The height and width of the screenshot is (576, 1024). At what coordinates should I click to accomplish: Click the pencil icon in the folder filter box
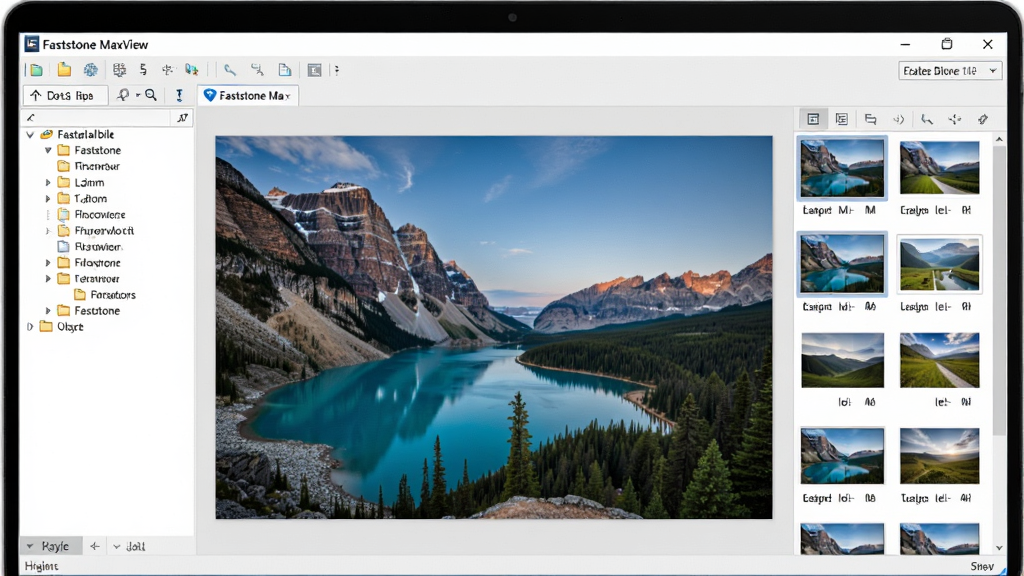coord(31,118)
